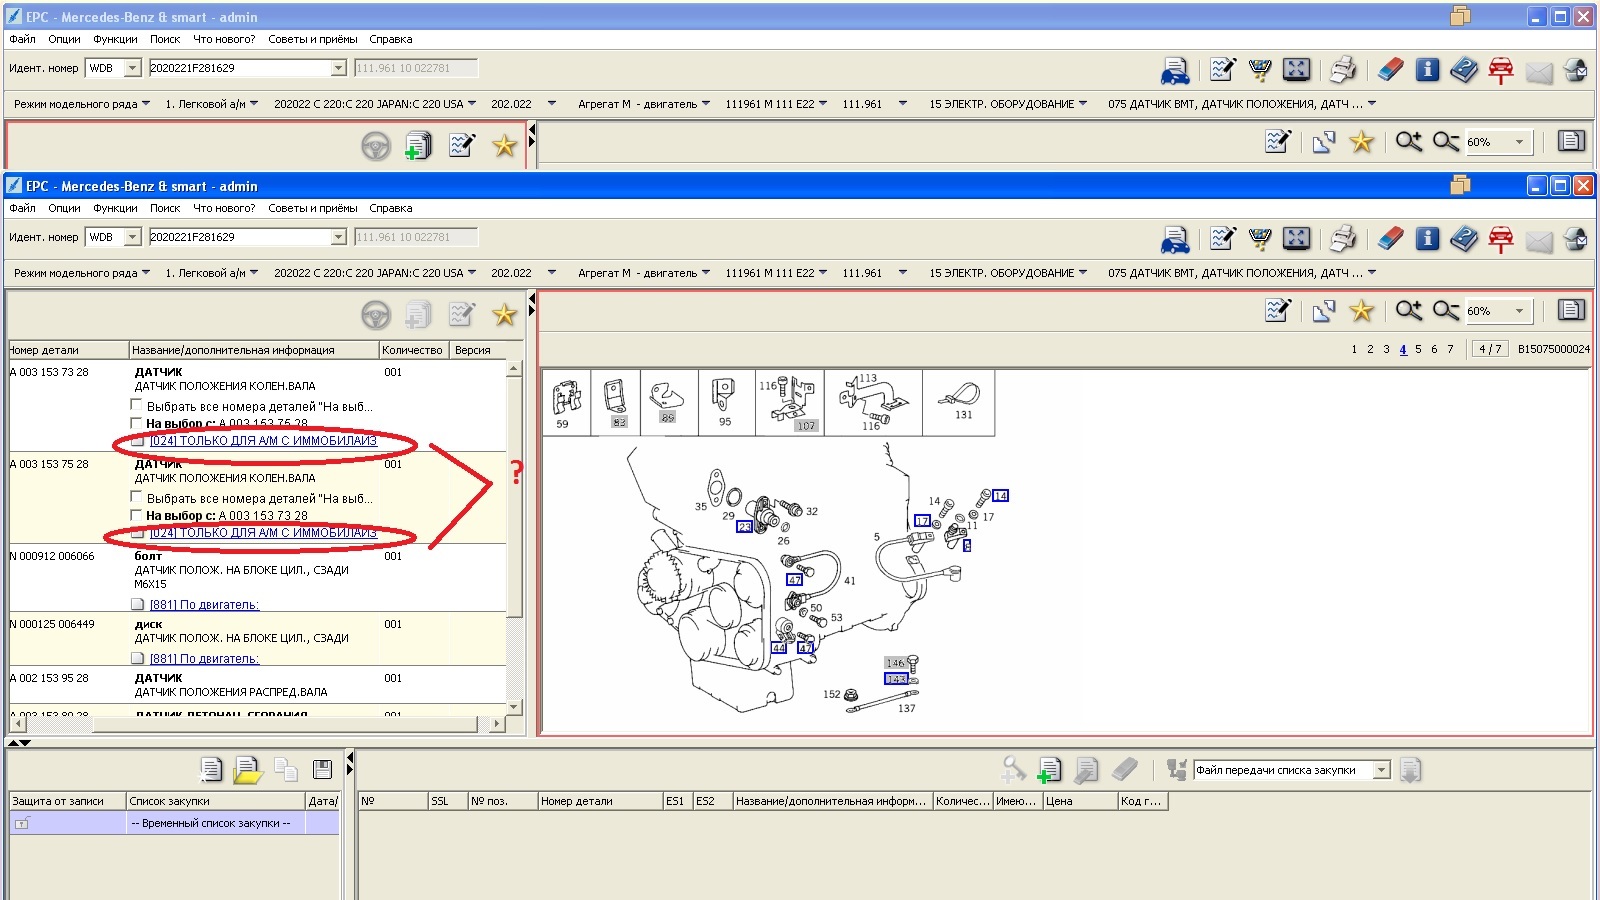Open Справка menu in back window

[390, 39]
